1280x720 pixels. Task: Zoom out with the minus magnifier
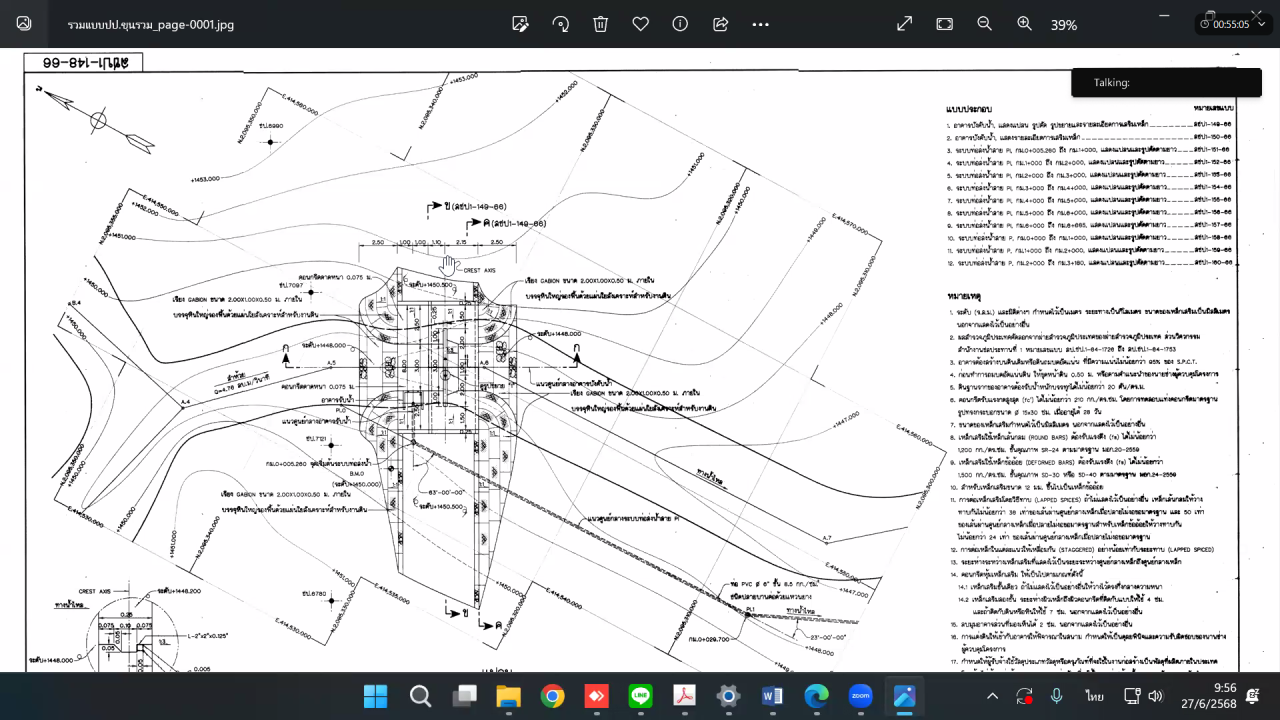pos(984,24)
